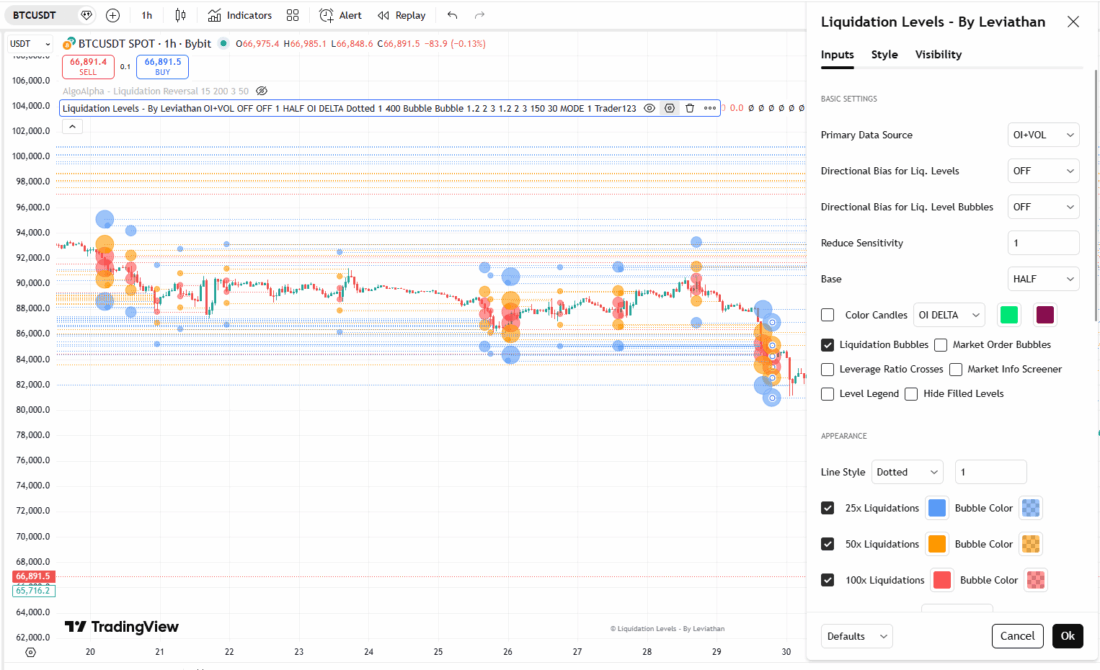
Task: Open Directional Bias for Liq. Level Bubbles dropdown
Action: click(1043, 207)
